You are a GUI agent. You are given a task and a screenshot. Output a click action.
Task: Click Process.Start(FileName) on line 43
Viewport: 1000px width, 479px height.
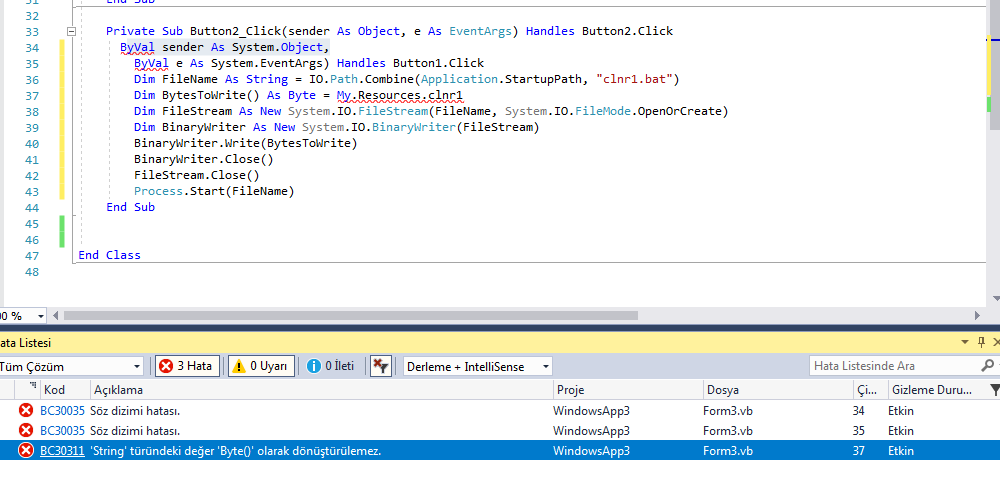coord(214,191)
